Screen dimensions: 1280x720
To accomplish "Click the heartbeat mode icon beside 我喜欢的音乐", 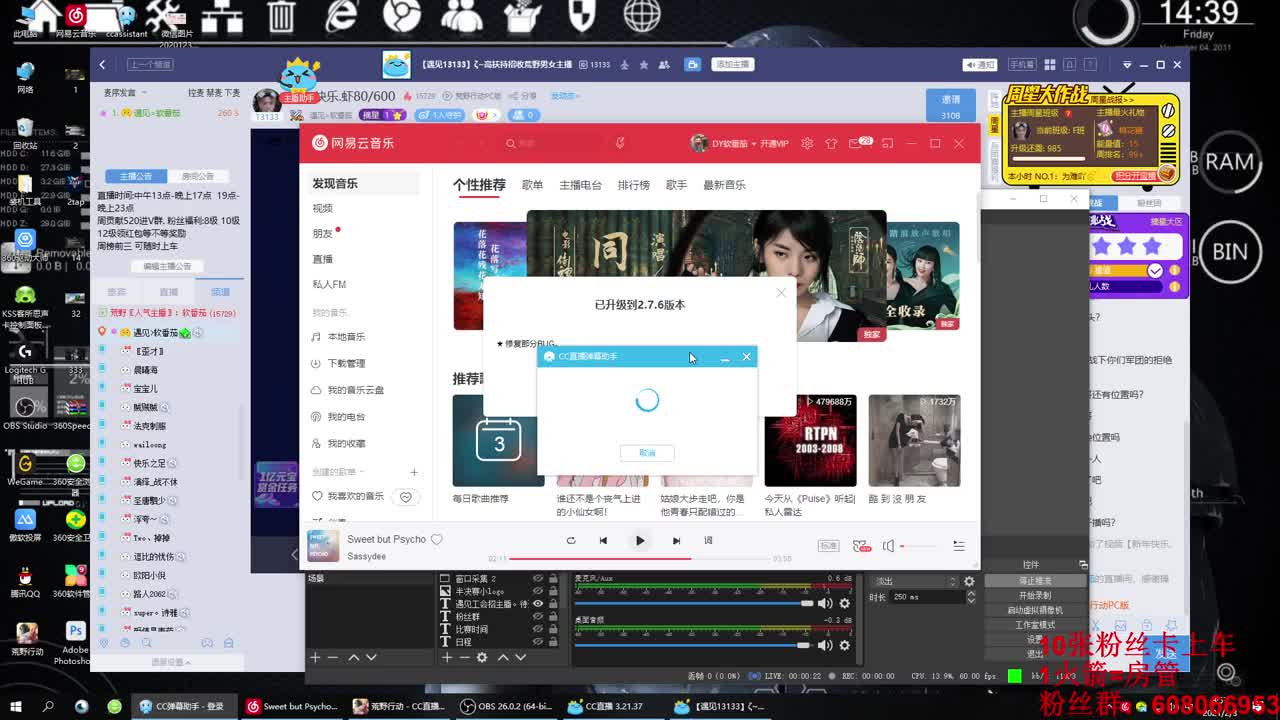I will tap(406, 497).
